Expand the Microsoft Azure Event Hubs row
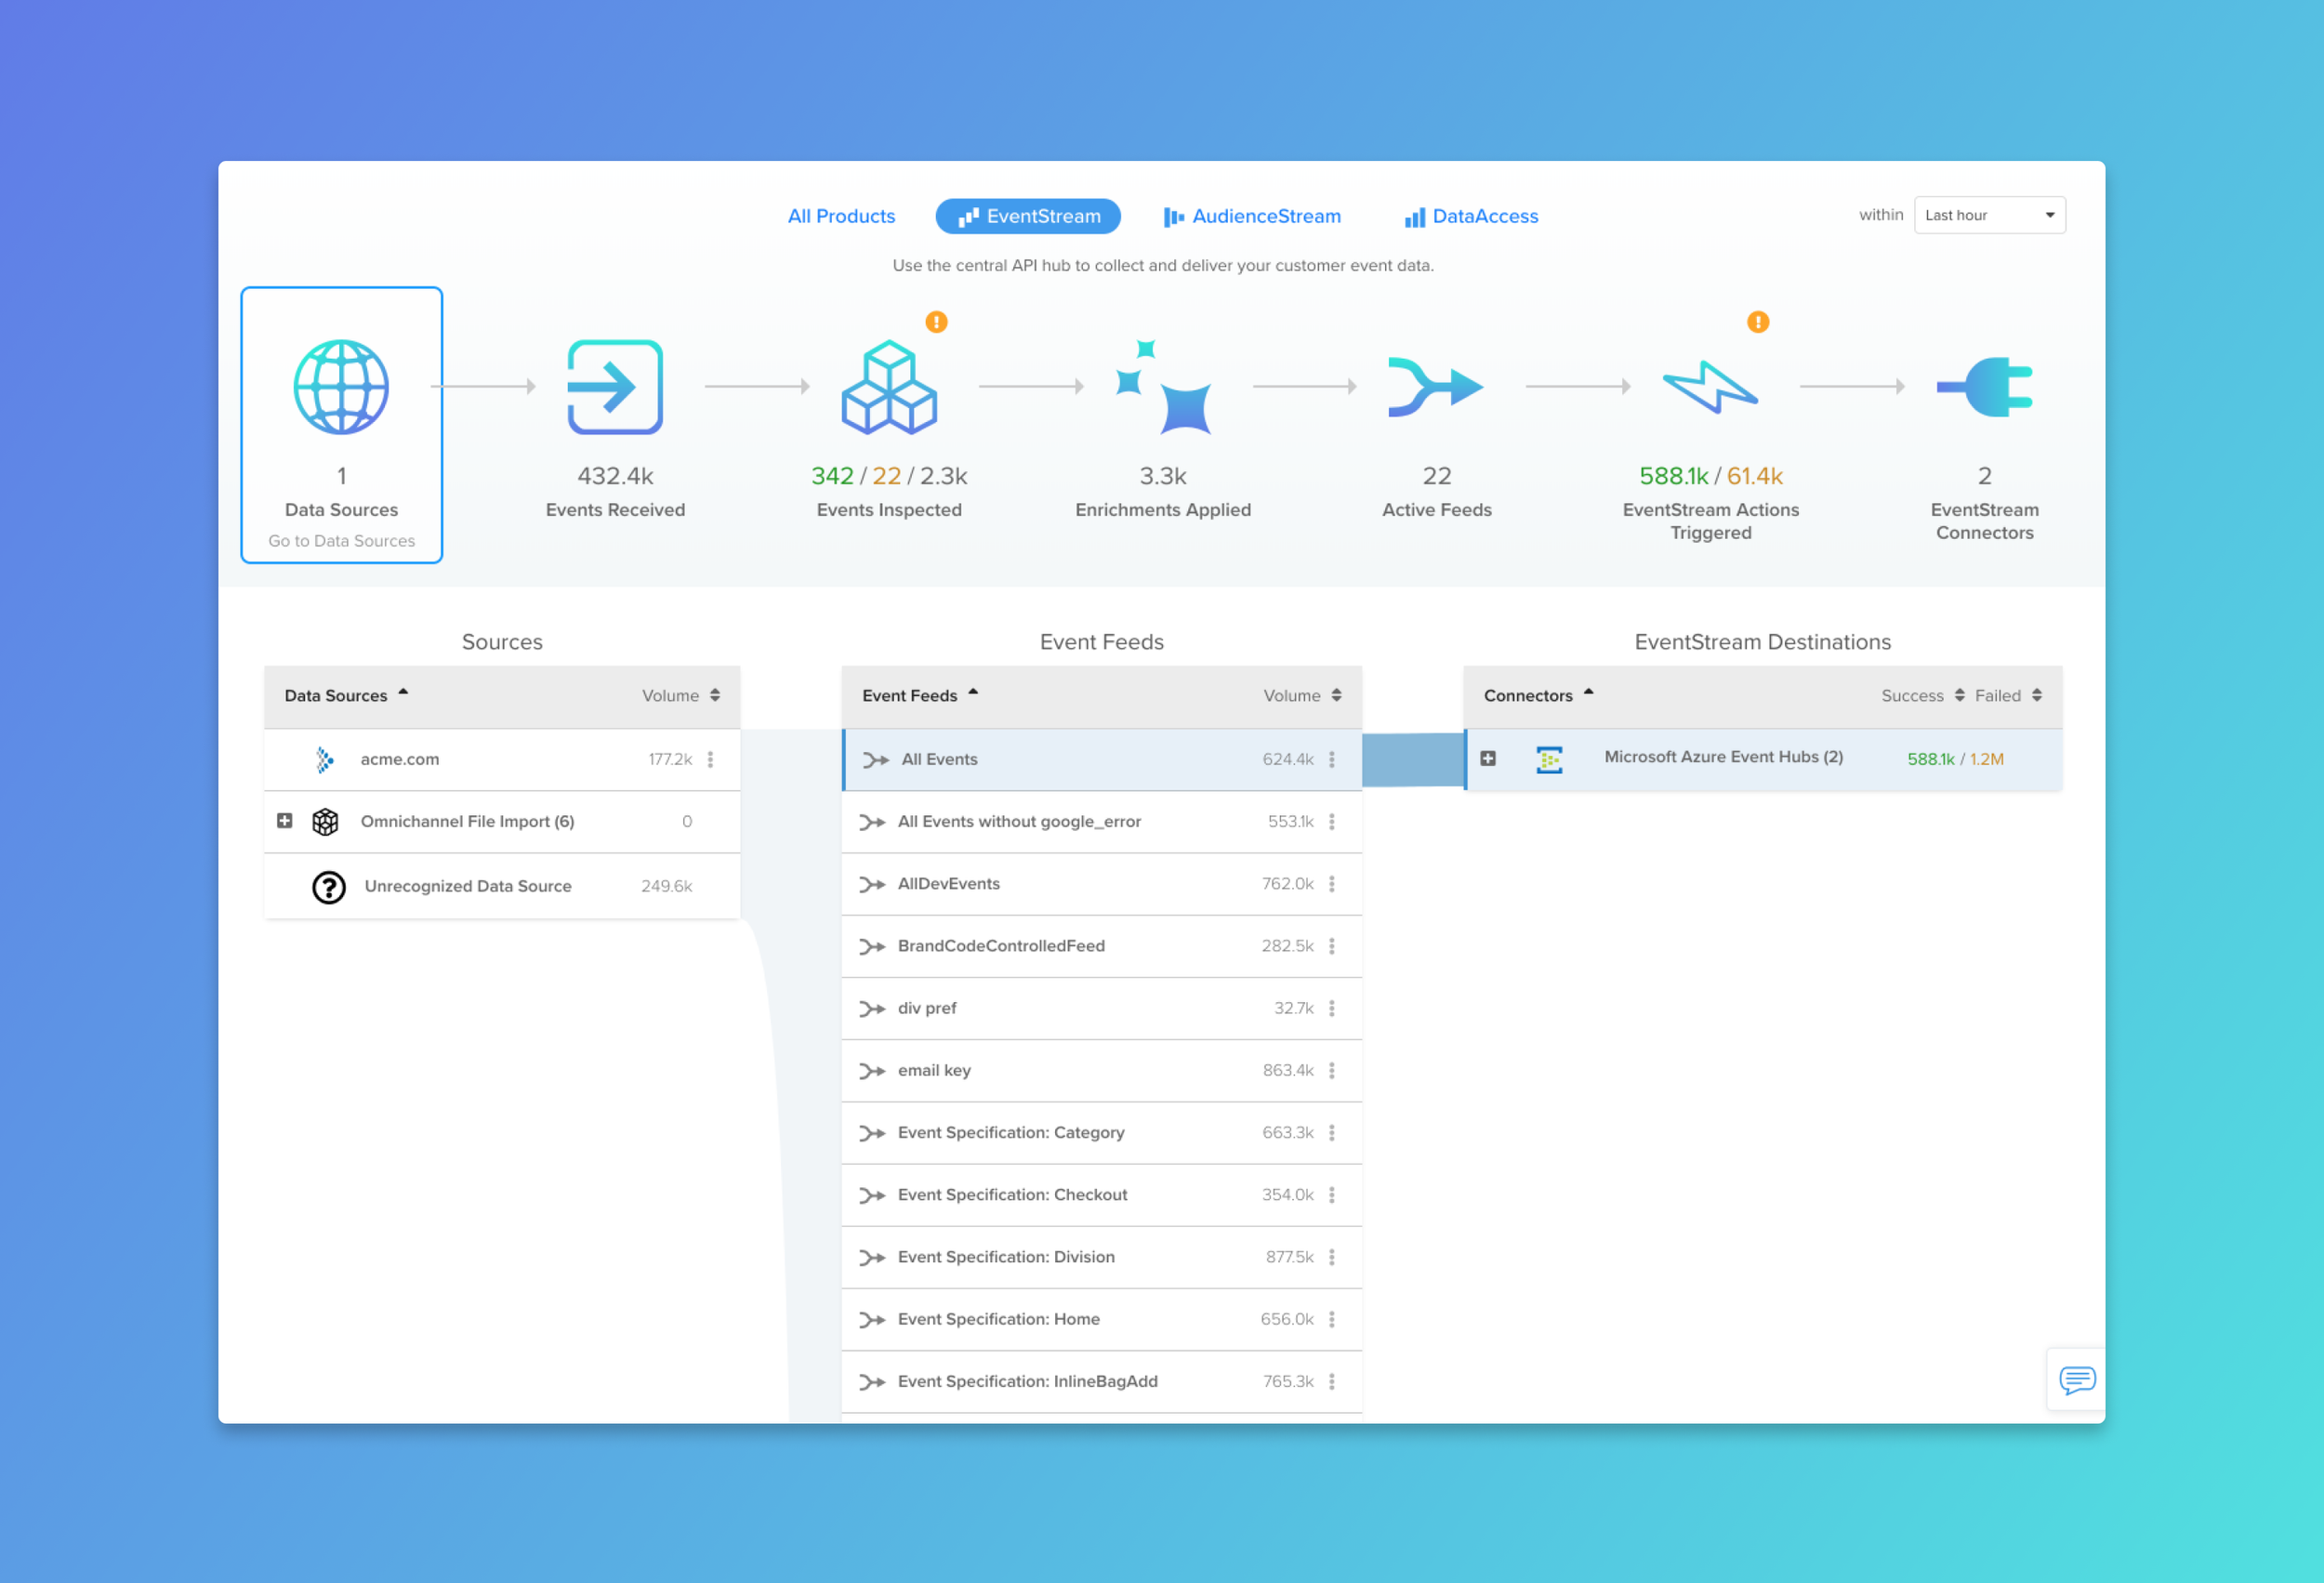 click(1489, 758)
